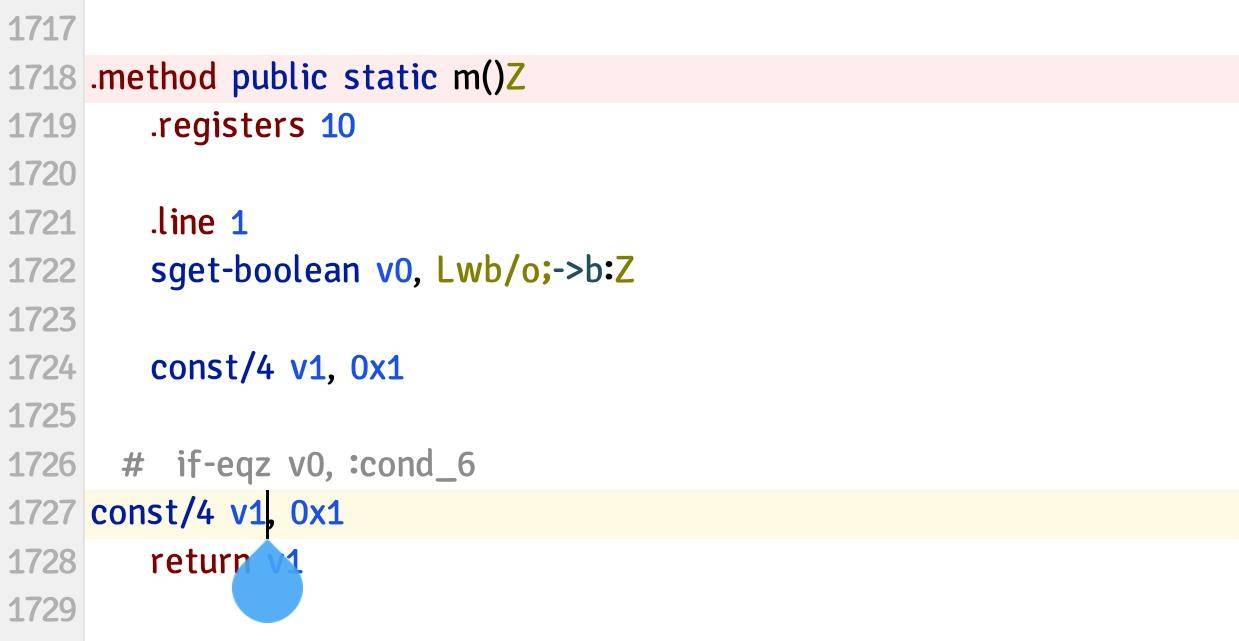Click 0x1 on line 1727
The height and width of the screenshot is (641, 1239).
point(317,514)
